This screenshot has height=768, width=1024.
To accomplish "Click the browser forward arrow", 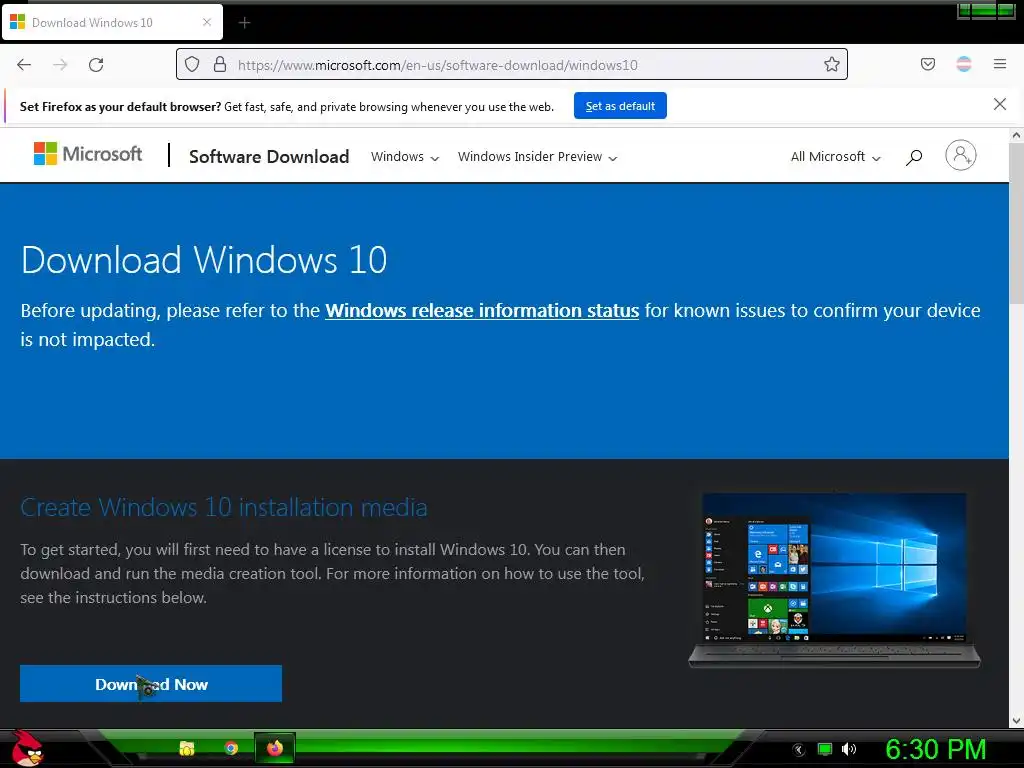I will pos(60,65).
